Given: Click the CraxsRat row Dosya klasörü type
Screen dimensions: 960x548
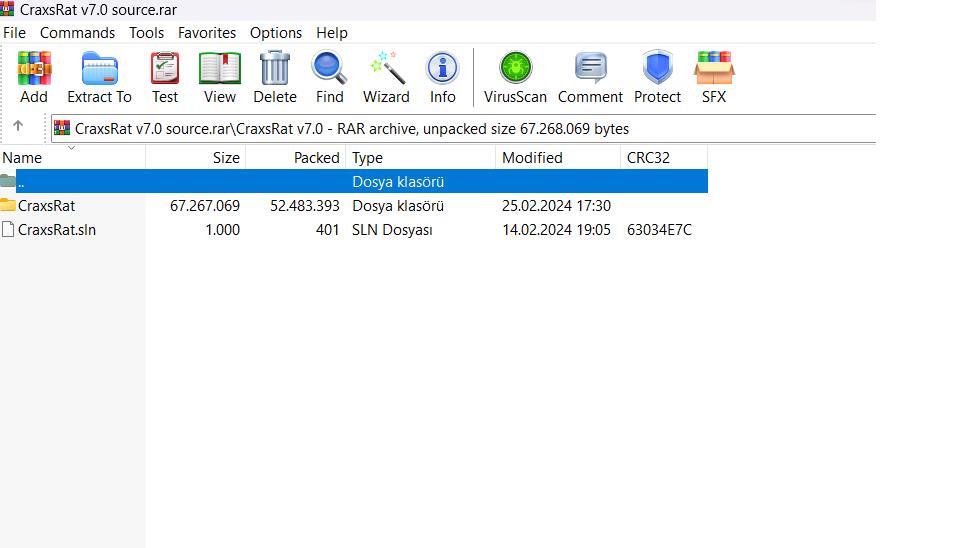Looking at the screenshot, I should 398,206.
